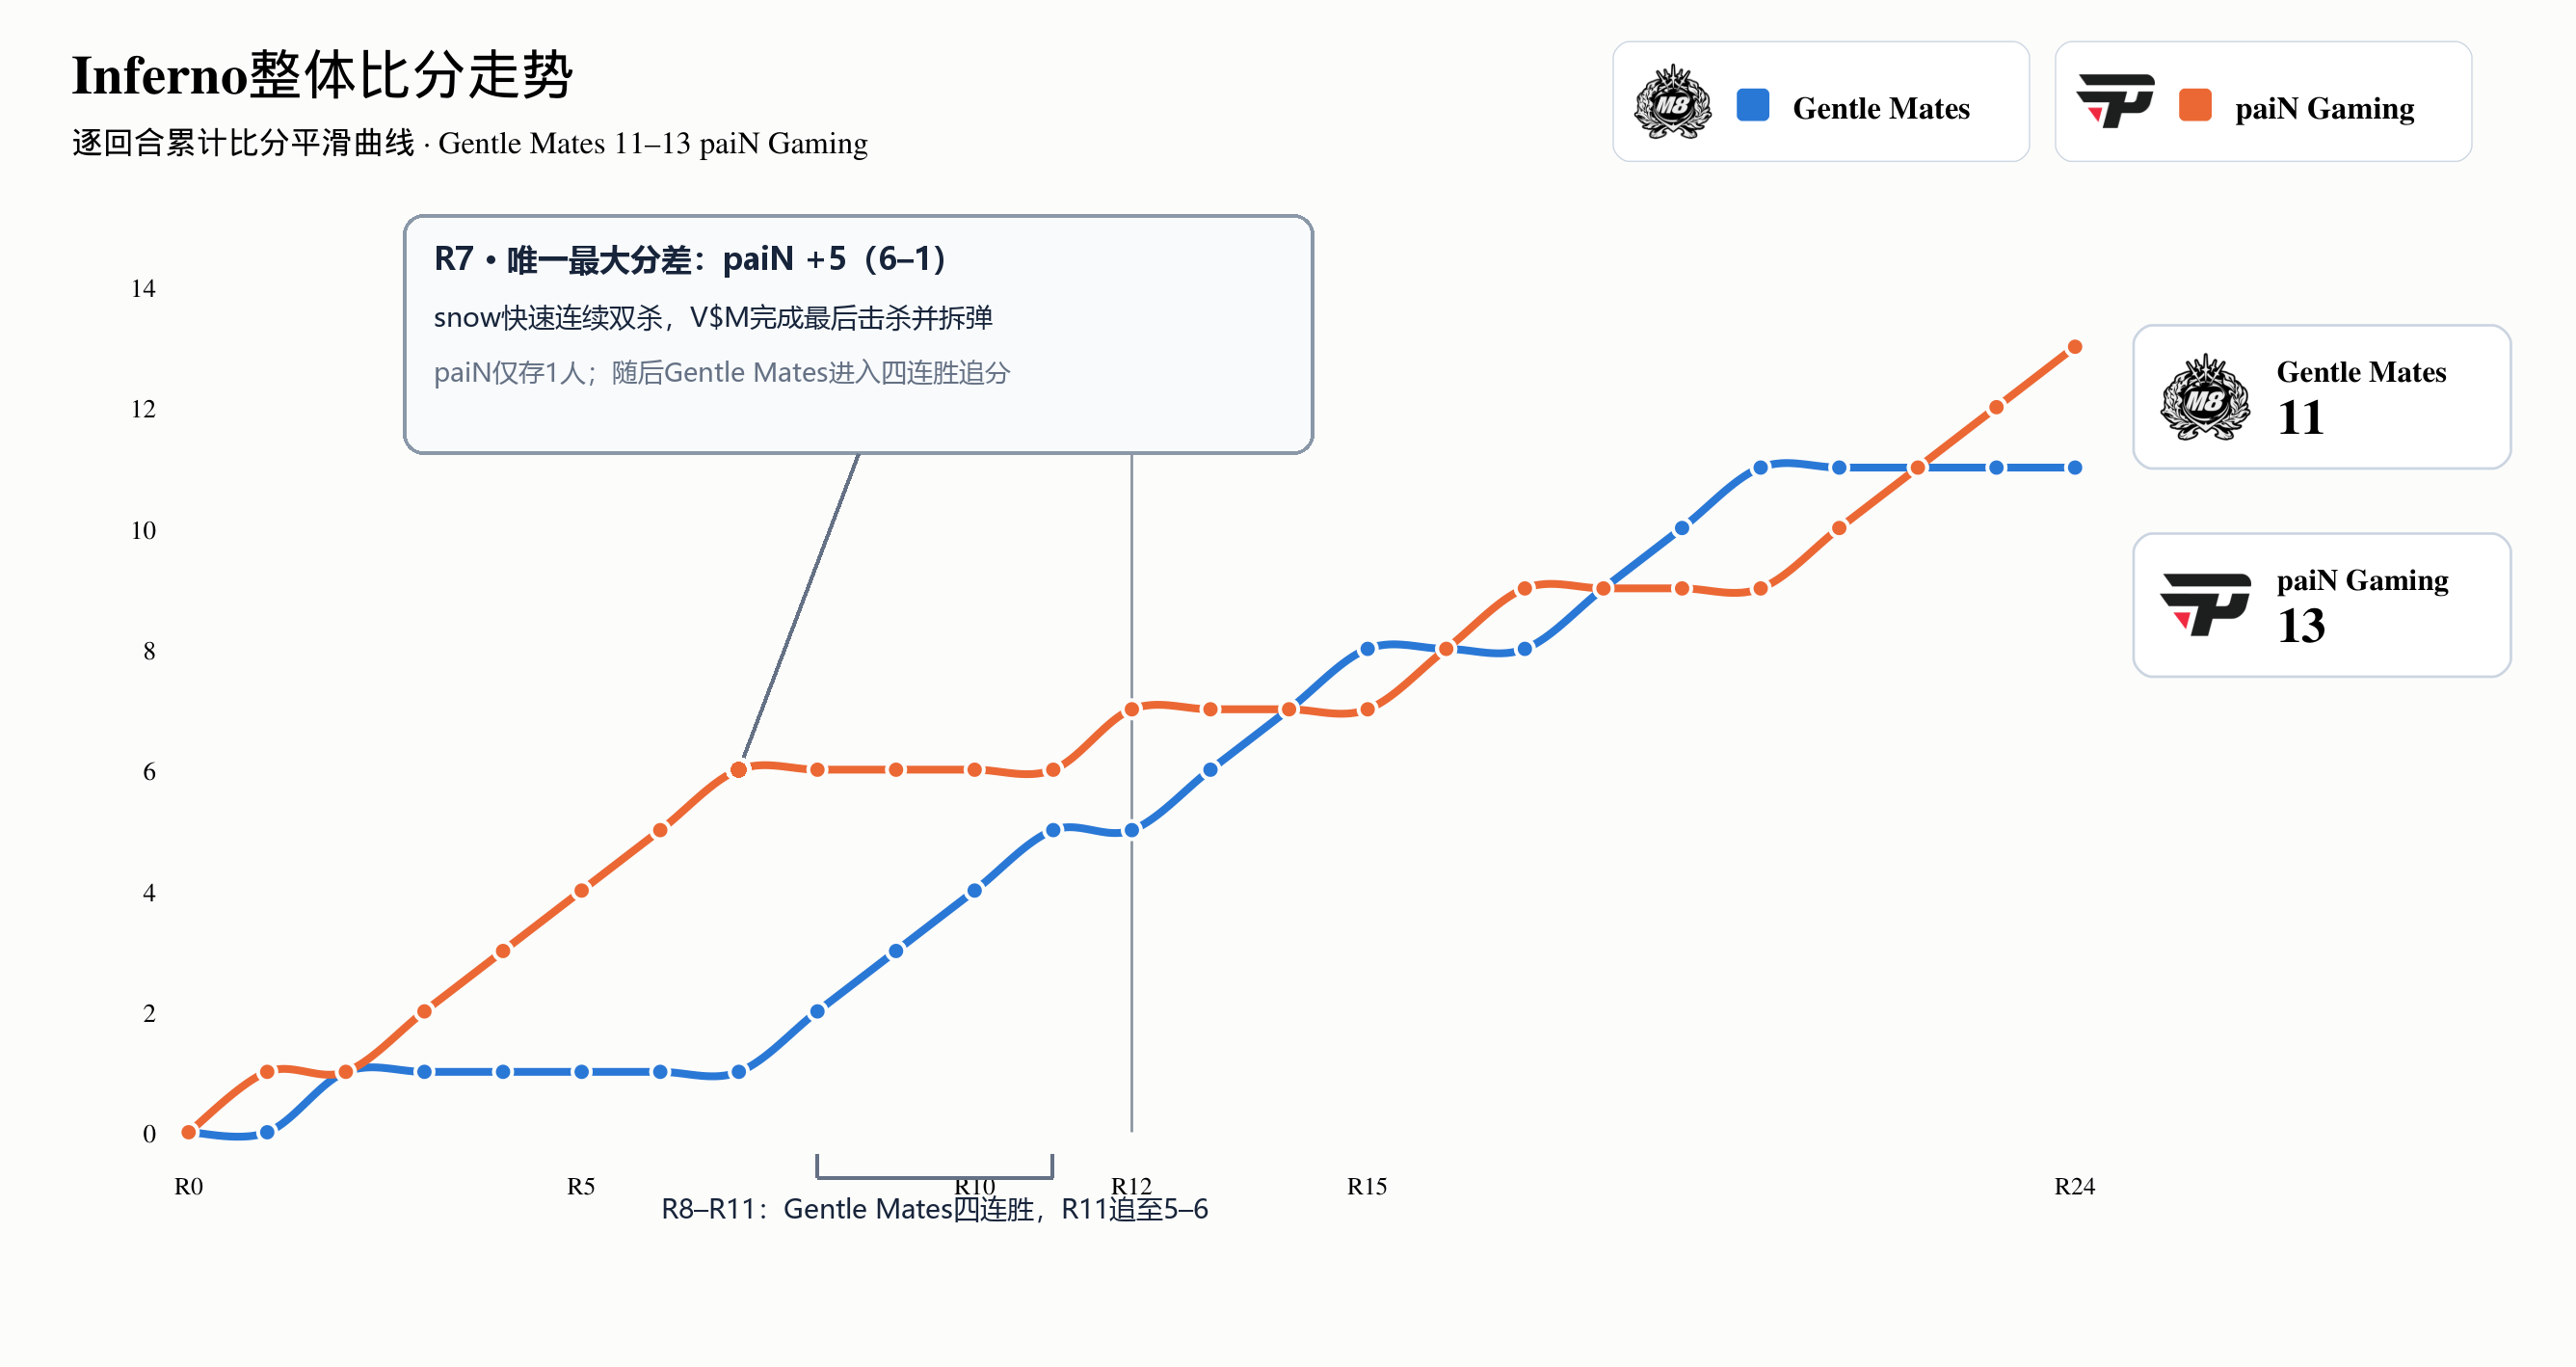Click the R24 x-axis label
Screen dimensions: 2576x1367
tap(2074, 1186)
